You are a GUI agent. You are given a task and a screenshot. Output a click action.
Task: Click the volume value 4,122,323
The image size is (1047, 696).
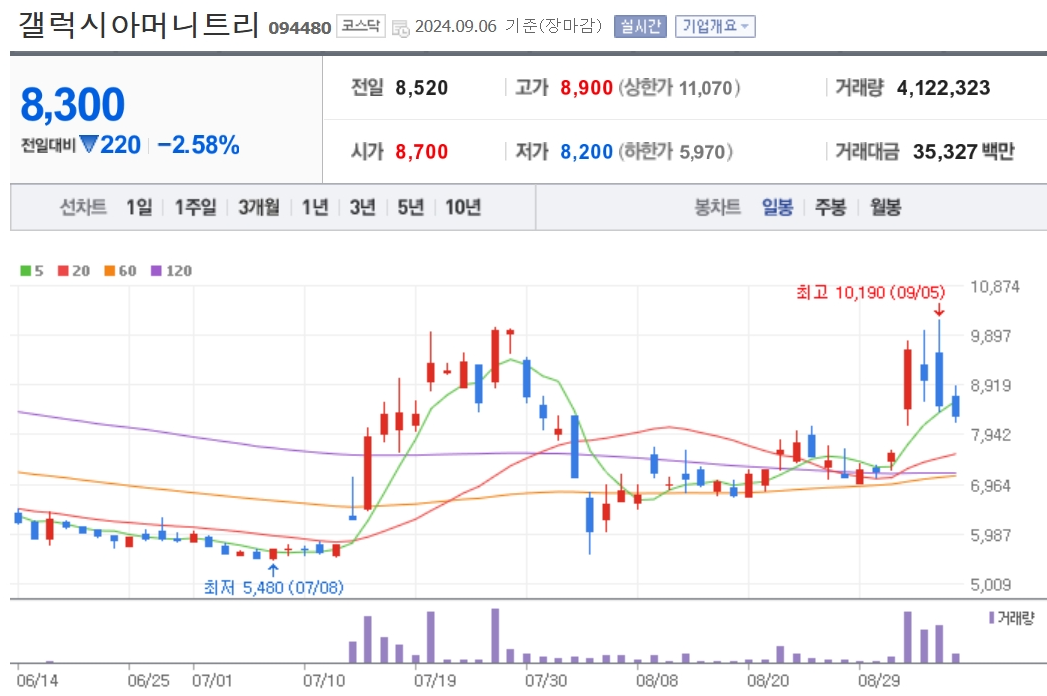coord(944,88)
